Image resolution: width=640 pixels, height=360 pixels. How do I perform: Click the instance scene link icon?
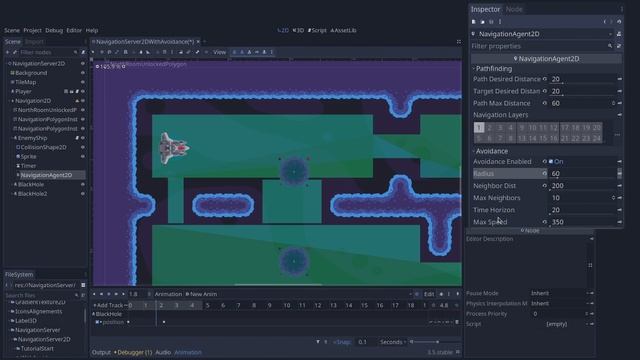click(x=15, y=52)
